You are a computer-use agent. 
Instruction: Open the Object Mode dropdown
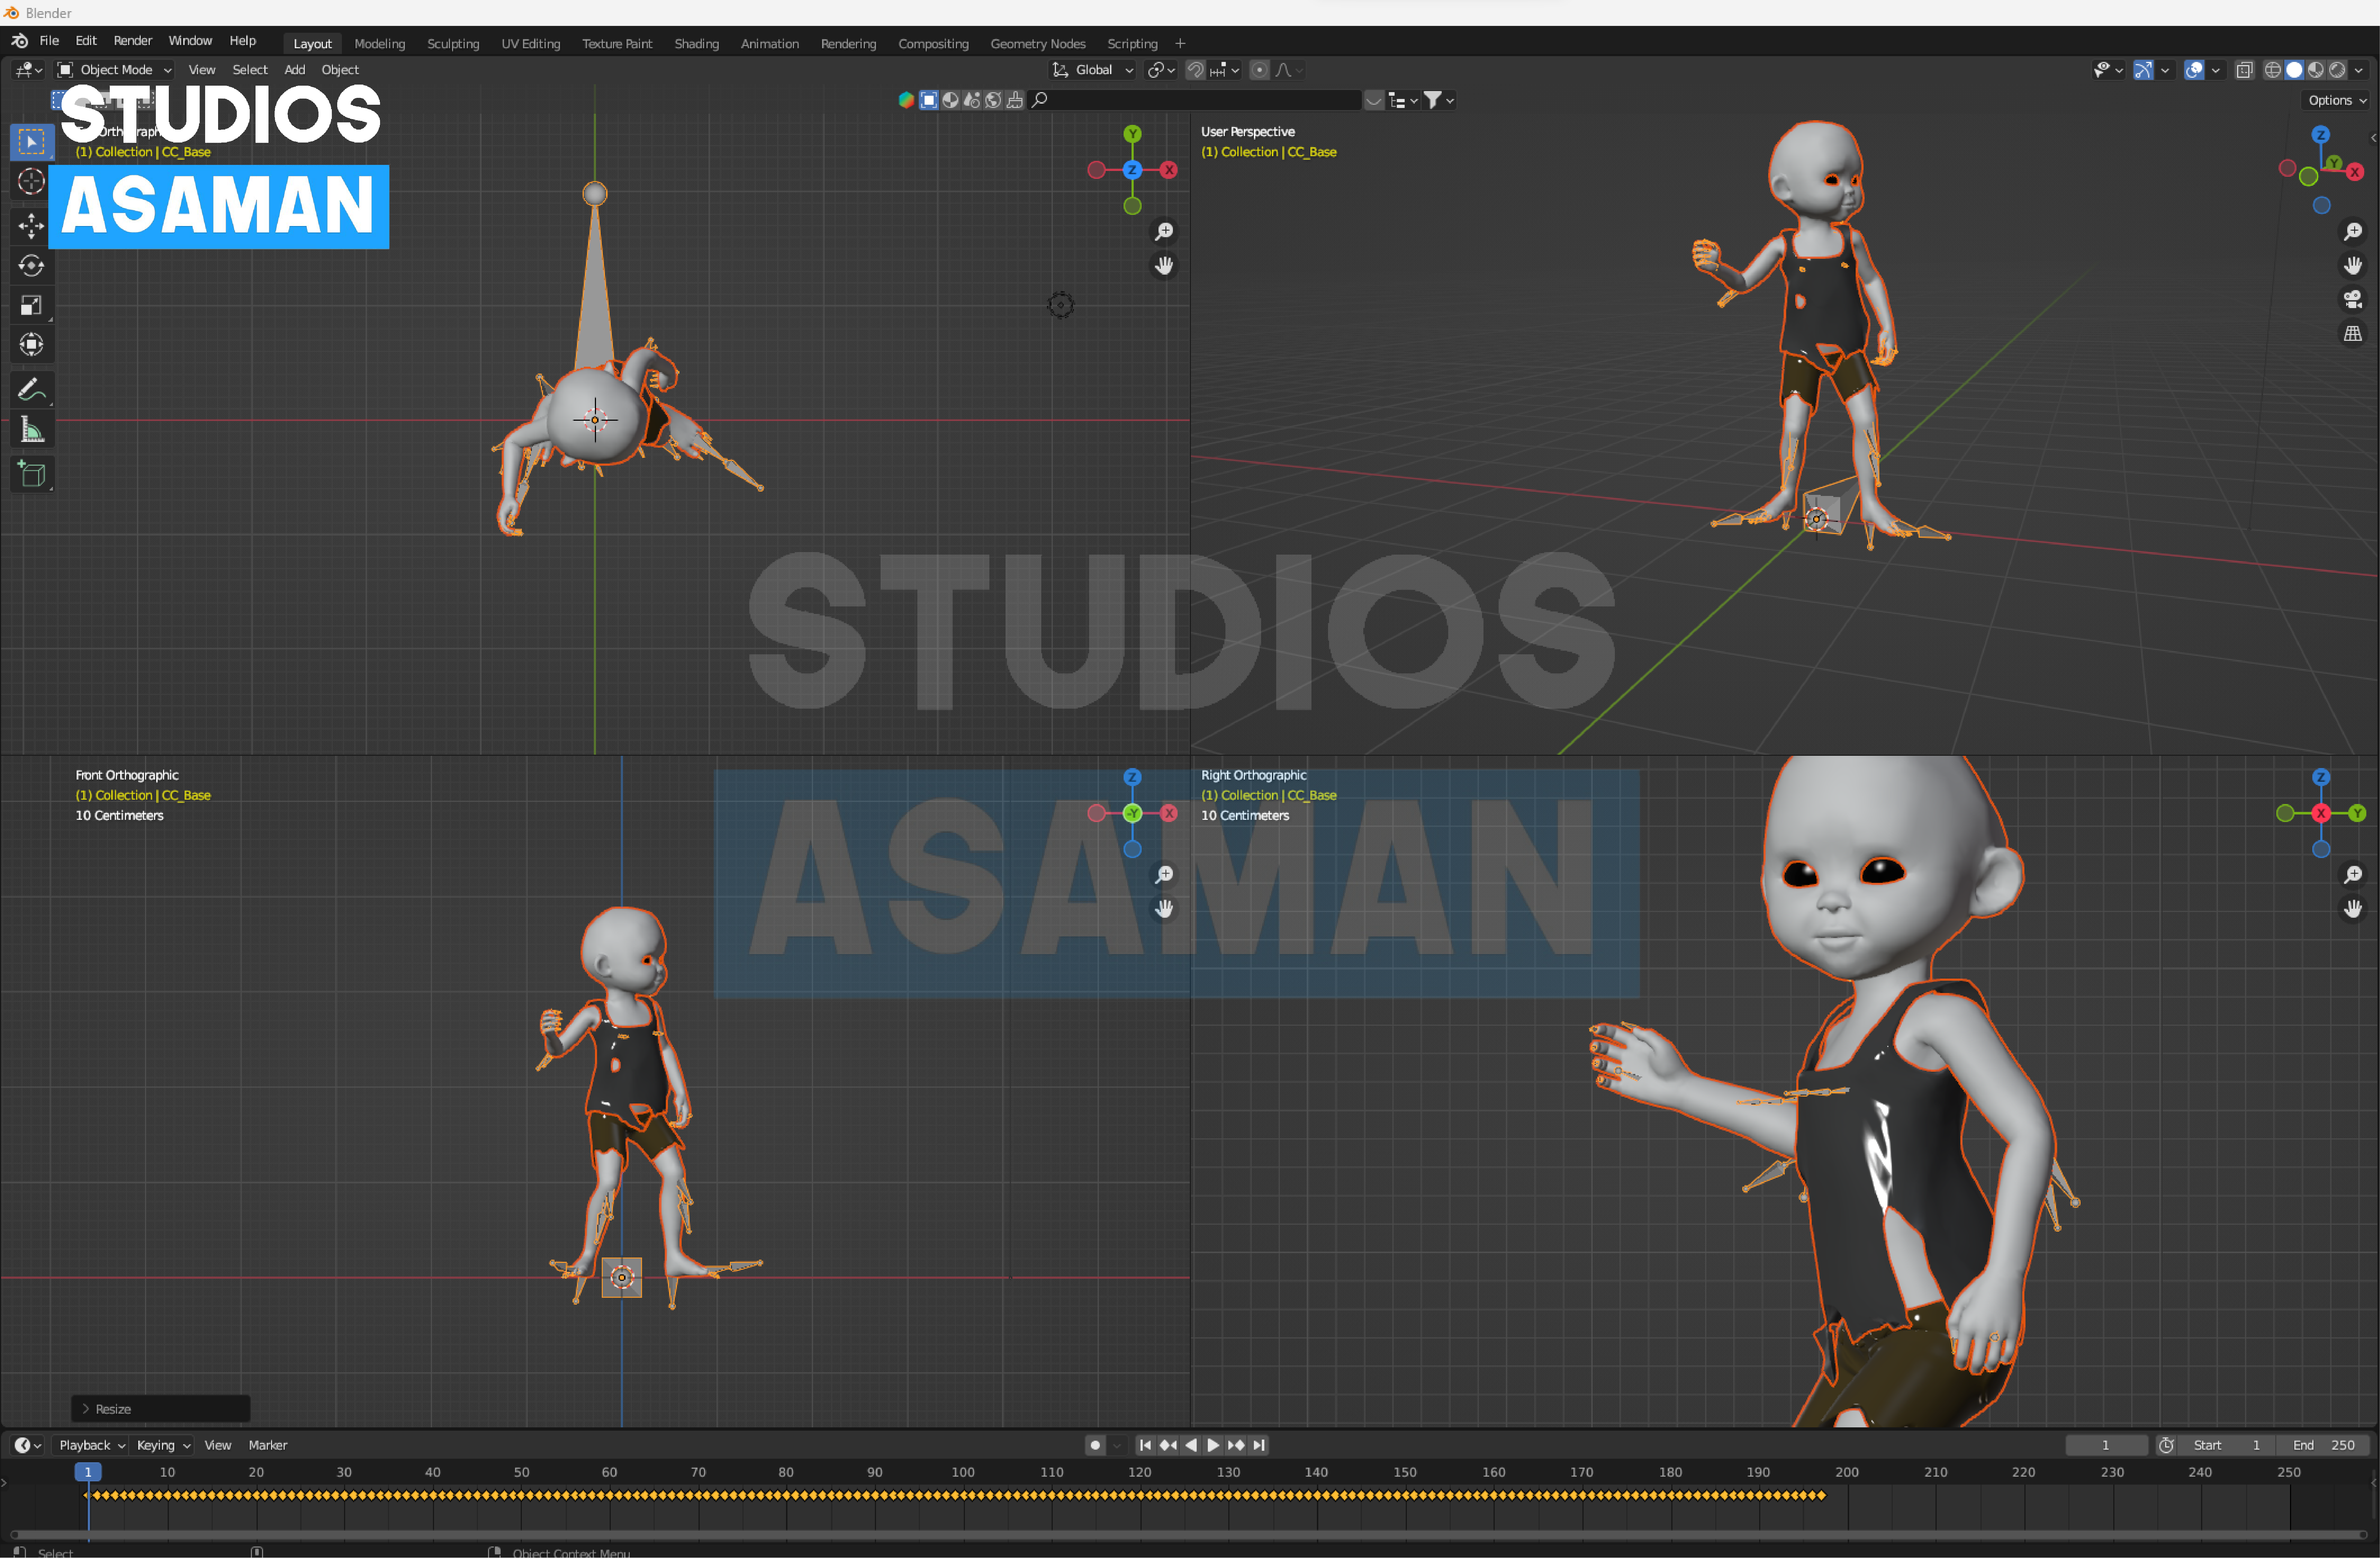pyautogui.click(x=115, y=70)
